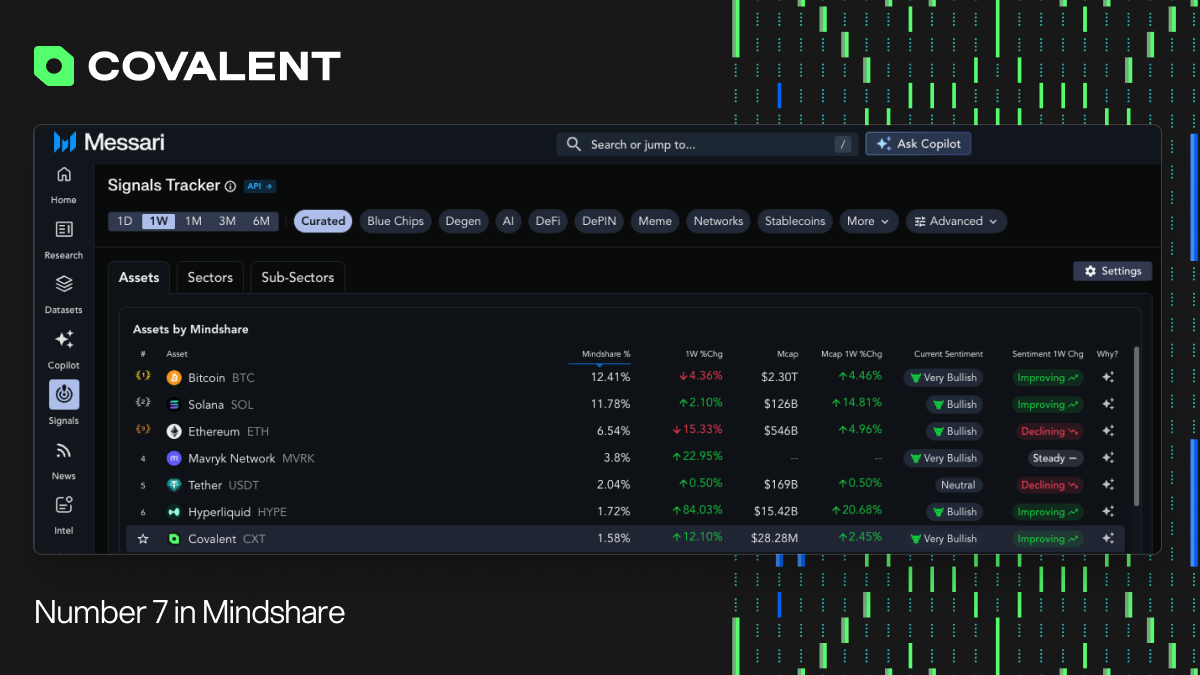Click the Covalent coin icon
This screenshot has height=675, width=1200.
pos(174,538)
